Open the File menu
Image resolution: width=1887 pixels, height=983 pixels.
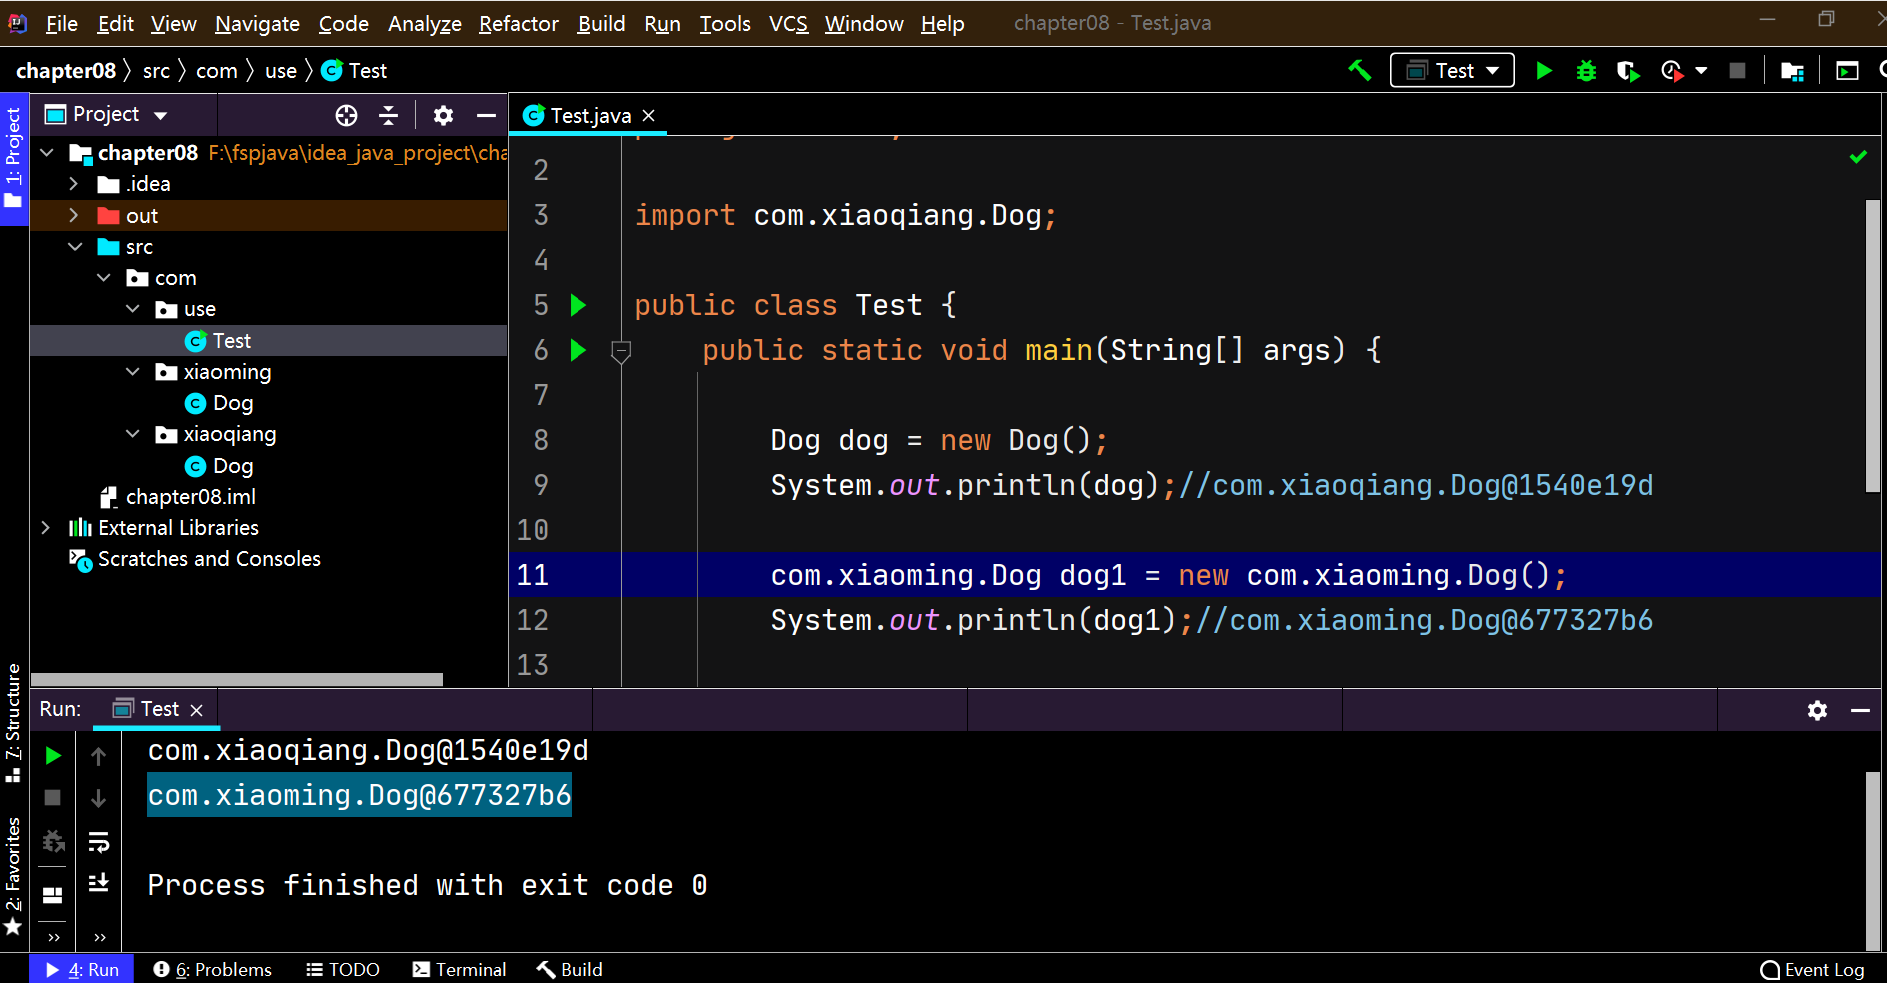[61, 23]
